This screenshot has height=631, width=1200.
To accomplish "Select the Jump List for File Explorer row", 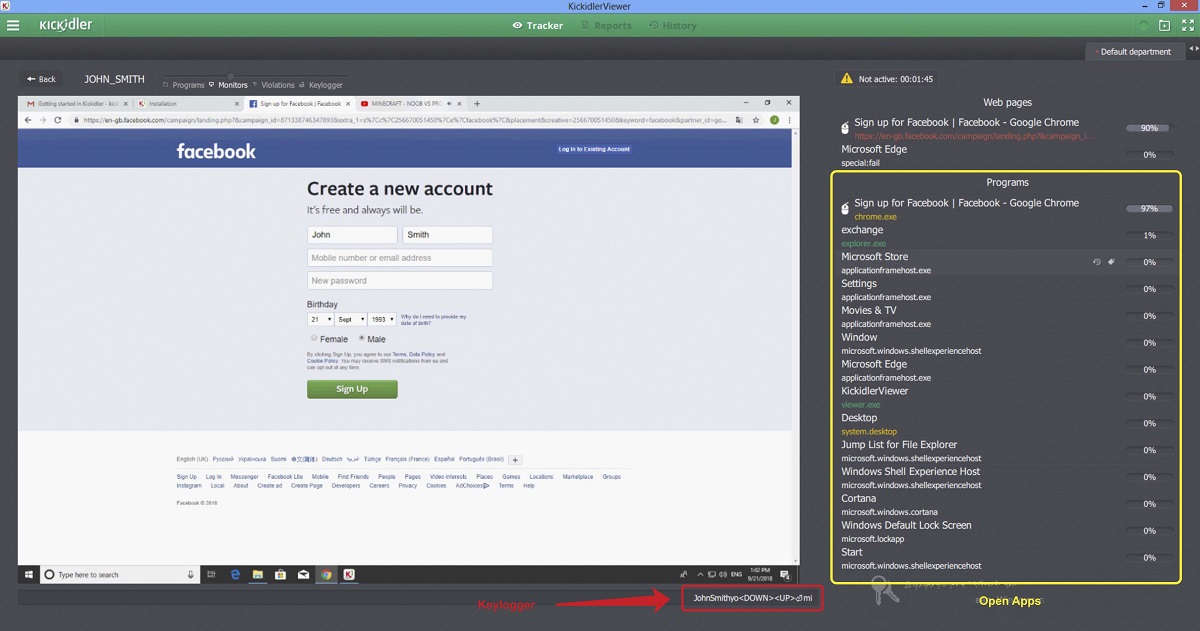I will [1007, 451].
